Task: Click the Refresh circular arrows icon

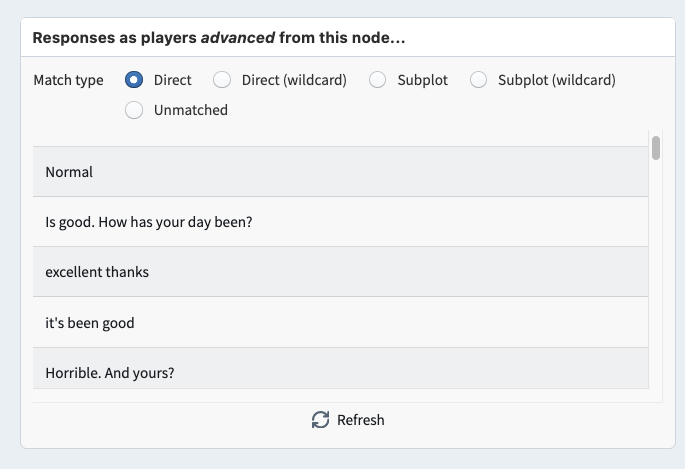Action: point(320,420)
